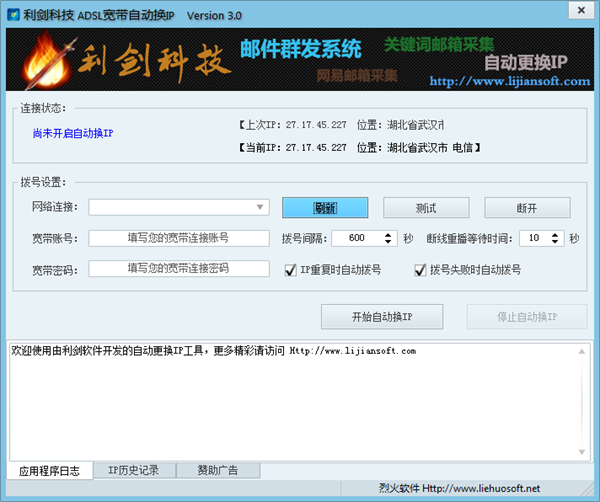Switch to 赞助广告 tab

pos(218,470)
